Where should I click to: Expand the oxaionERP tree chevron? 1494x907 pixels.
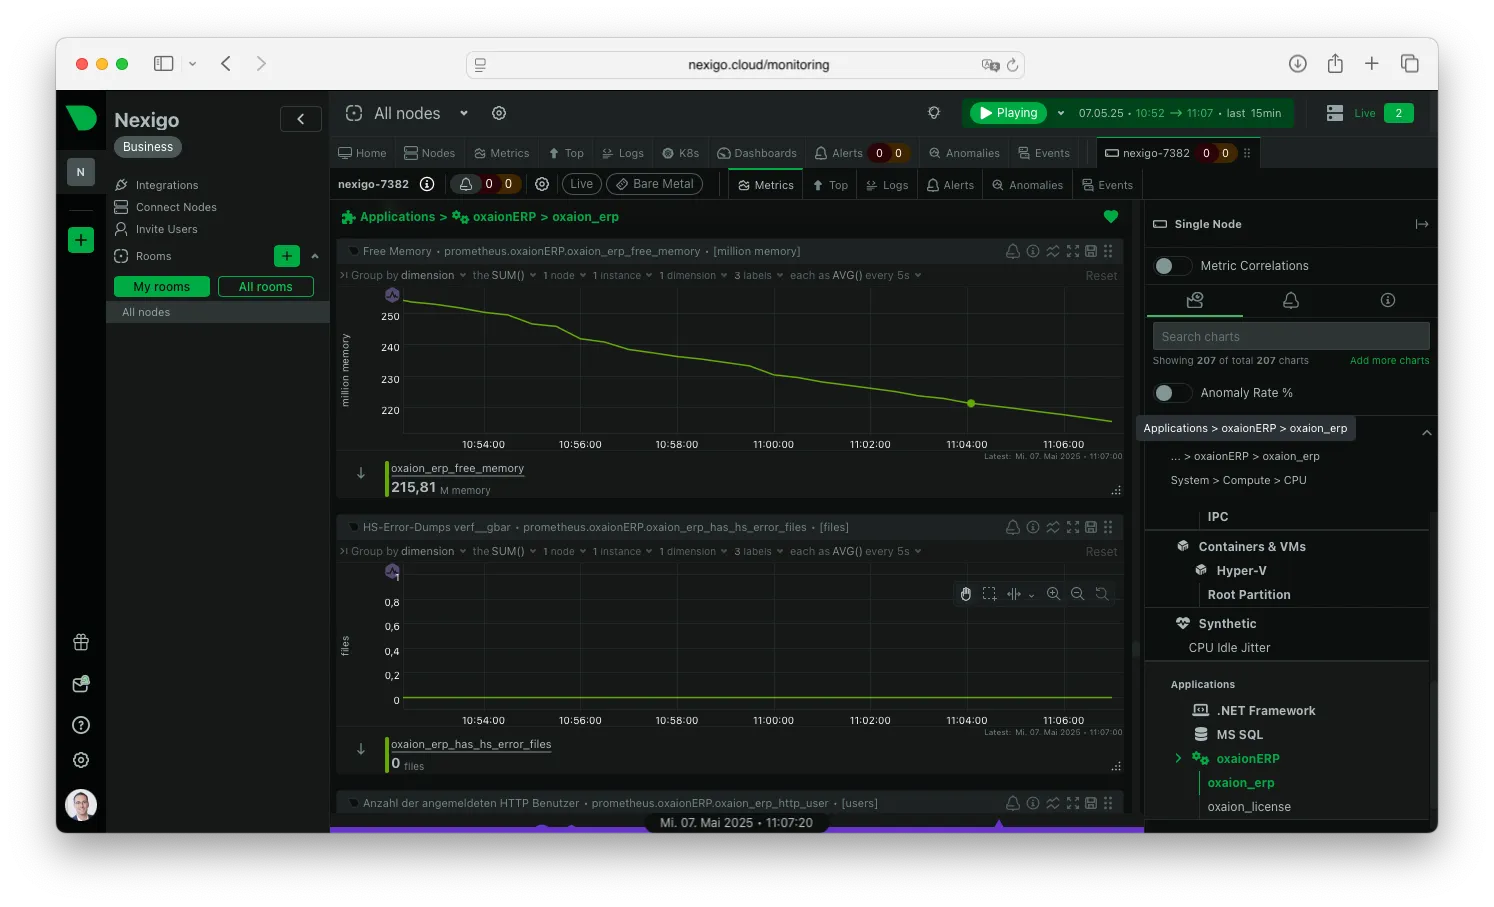1178,758
